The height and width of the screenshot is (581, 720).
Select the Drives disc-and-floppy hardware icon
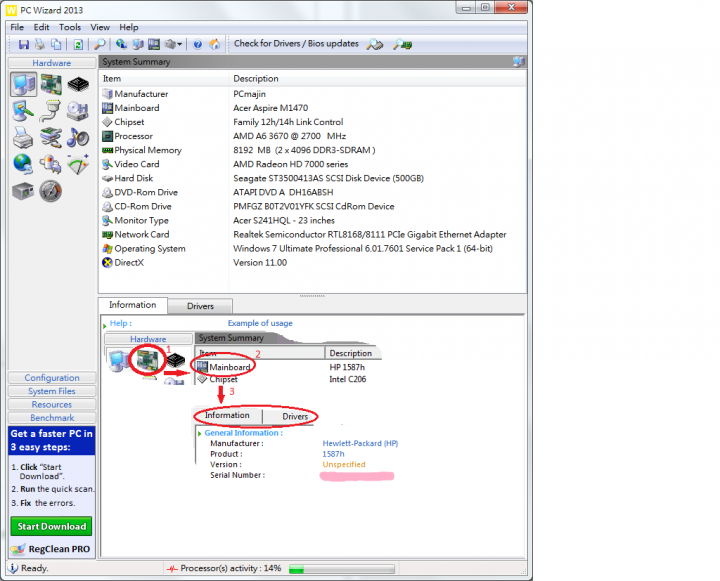(78, 111)
